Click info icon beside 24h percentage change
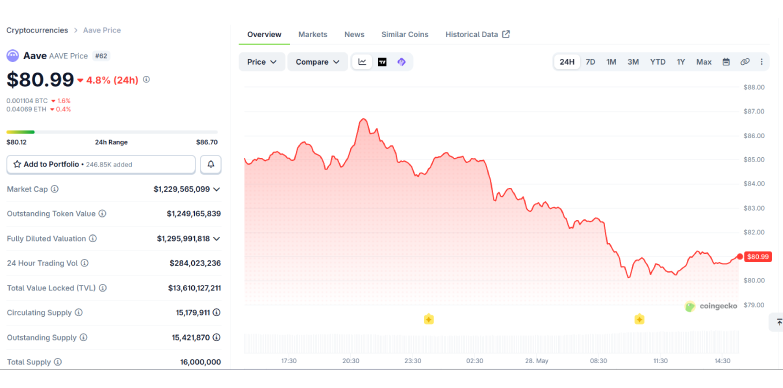Viewport: 783px width, 388px height. pos(146,79)
